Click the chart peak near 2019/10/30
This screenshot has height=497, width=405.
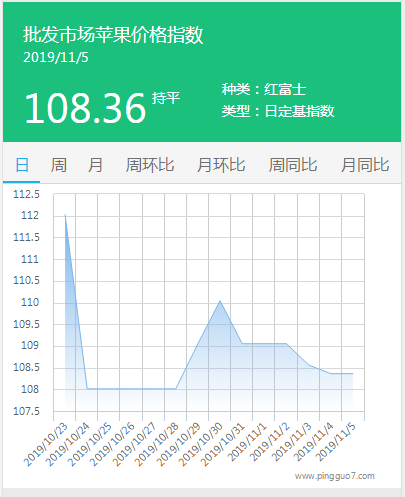coord(220,301)
